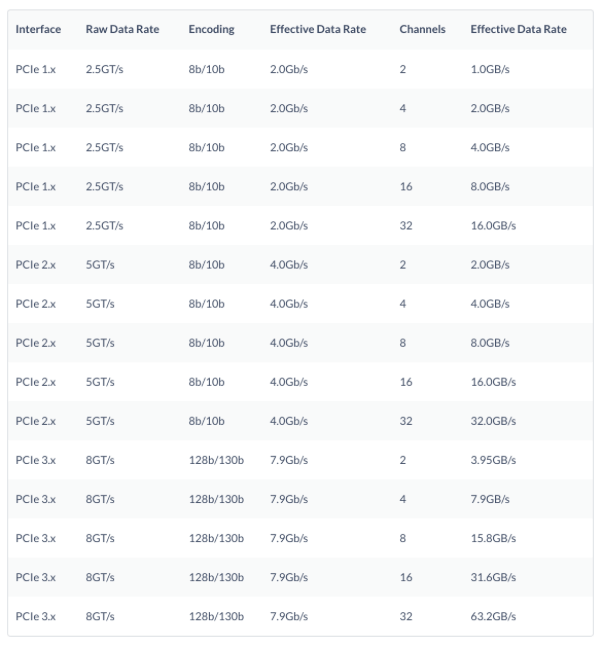This screenshot has width=601, height=648.
Task: Select PCIe 3.x in the last table row
Action: (36, 616)
